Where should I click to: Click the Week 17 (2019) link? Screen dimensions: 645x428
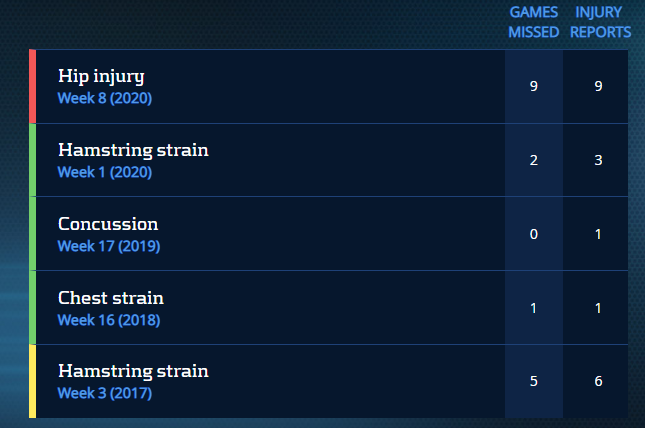108,246
